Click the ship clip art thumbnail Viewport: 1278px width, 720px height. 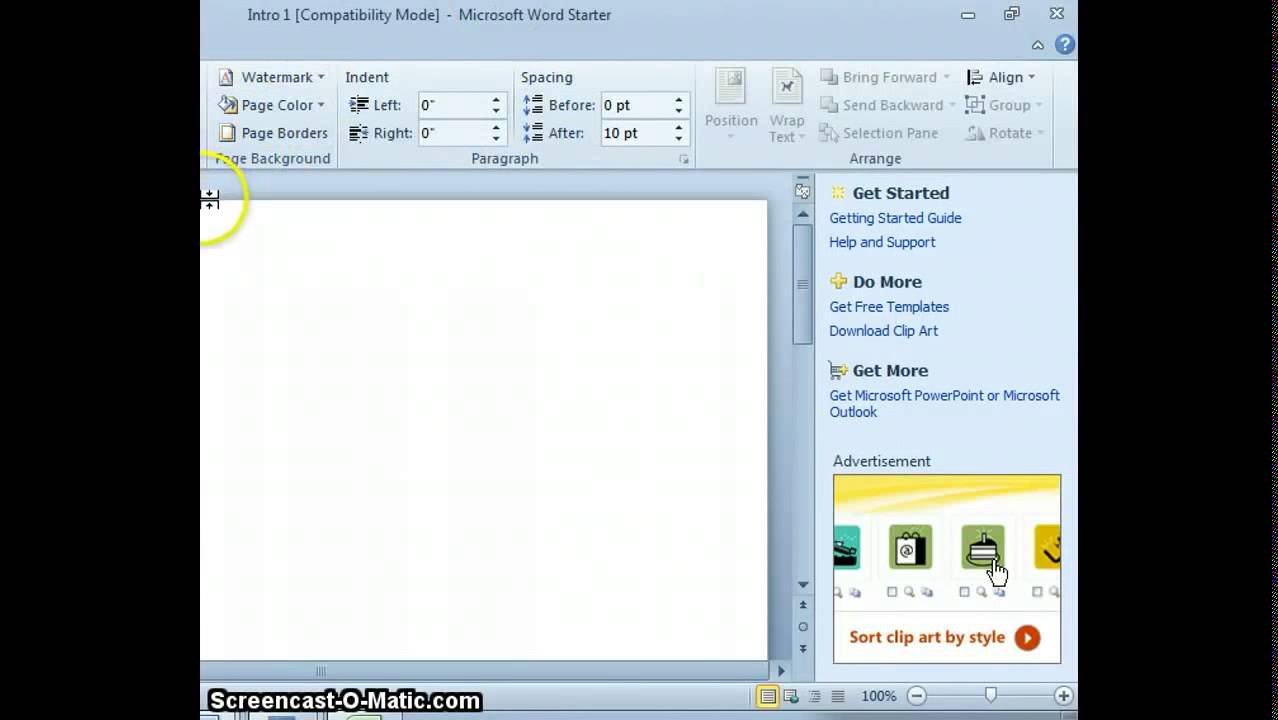pos(846,547)
